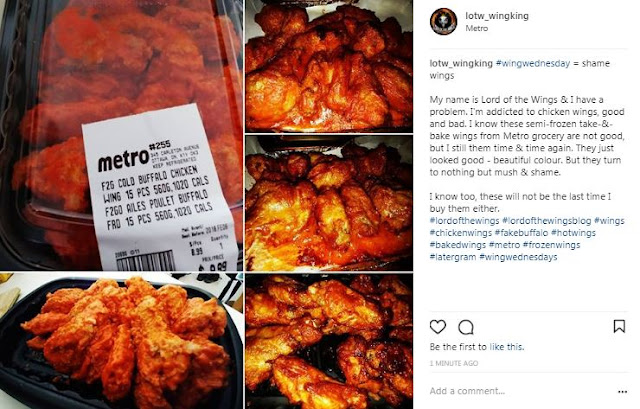Open the Metro location link
Viewport: 640px width, 409px height.
476,28
